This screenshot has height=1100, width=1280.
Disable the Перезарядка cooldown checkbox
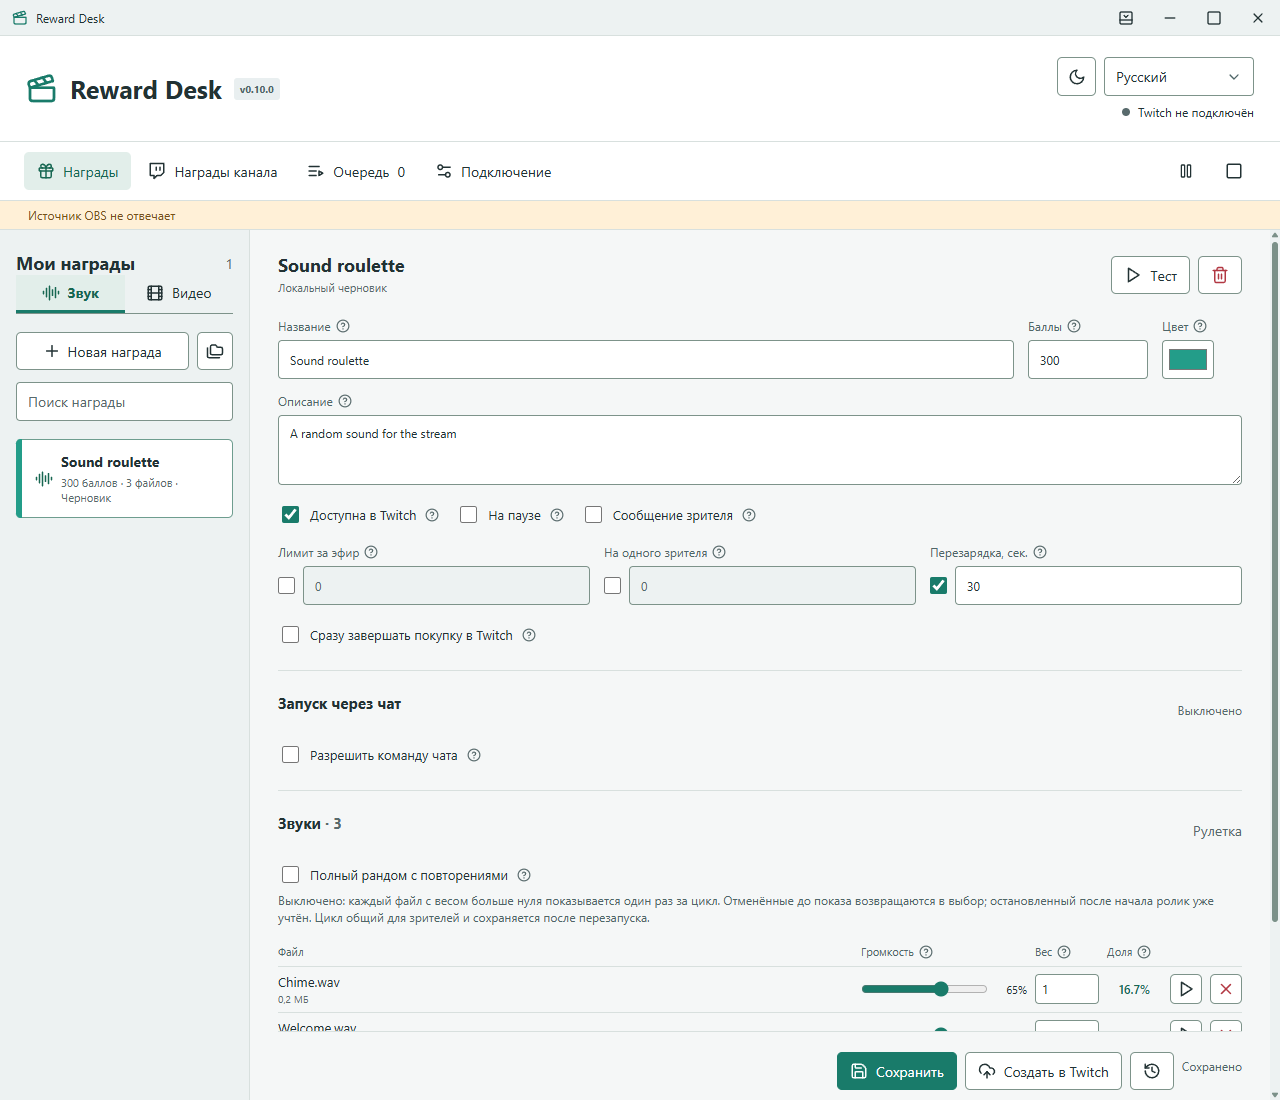pyautogui.click(x=939, y=586)
